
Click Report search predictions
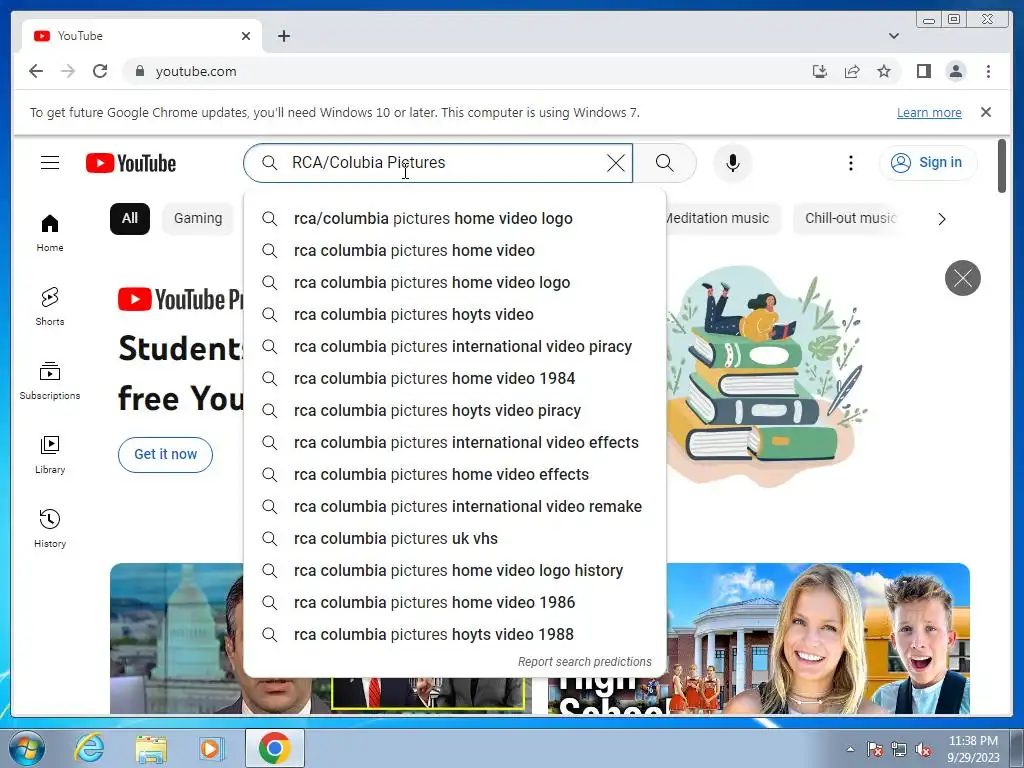[x=584, y=662]
